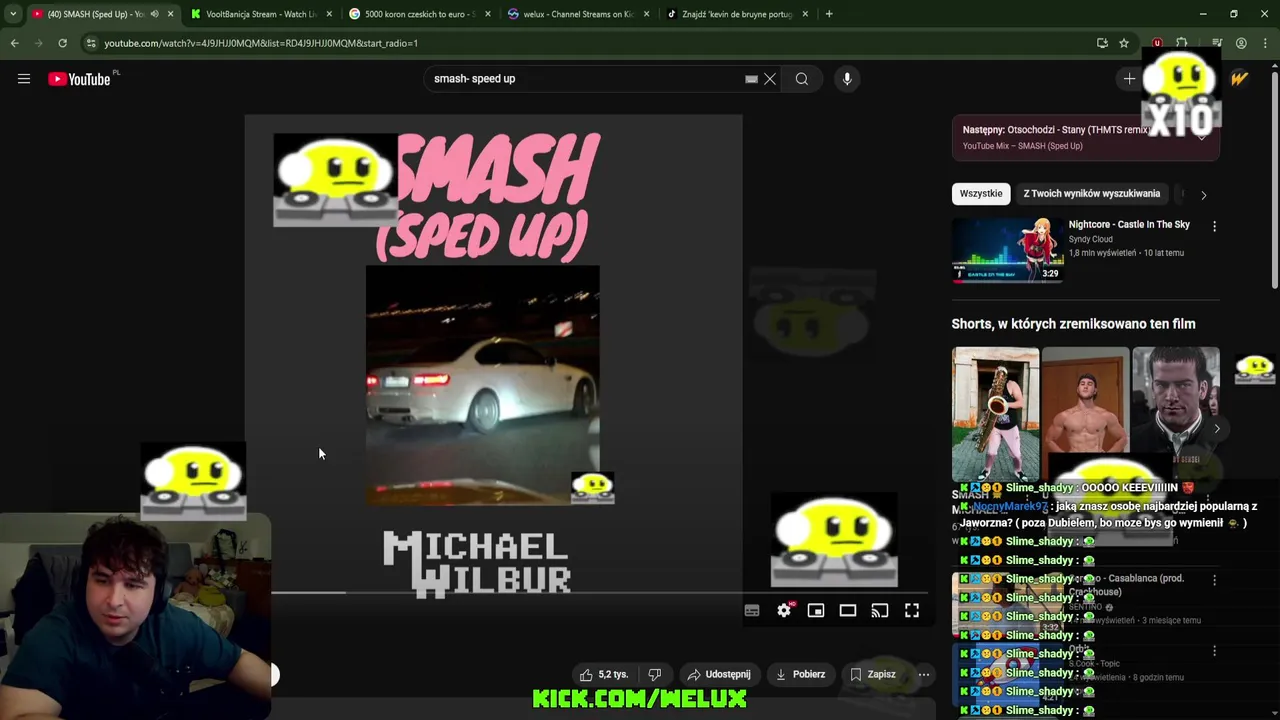Close the VooltBanicja Stream tab

(329, 14)
